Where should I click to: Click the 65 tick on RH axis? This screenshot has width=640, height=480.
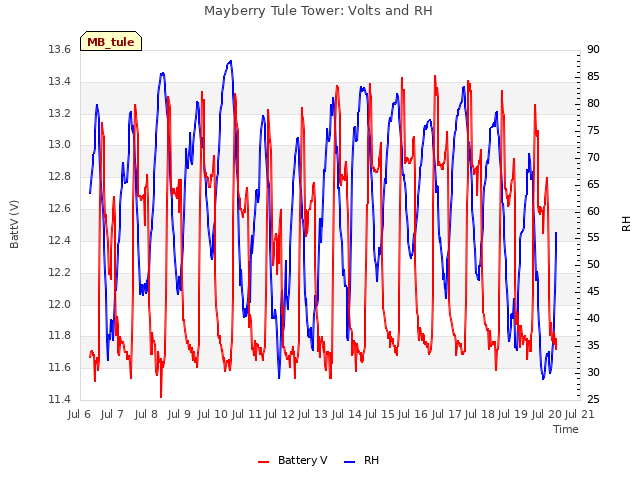(593, 184)
